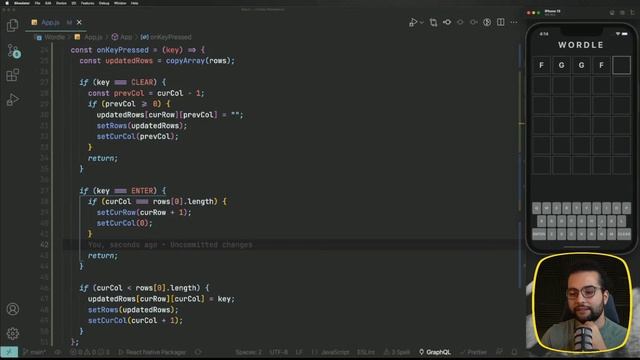This screenshot has width=640, height=360.
Task: Select the App.js editor tab
Action: [x=56, y=22]
